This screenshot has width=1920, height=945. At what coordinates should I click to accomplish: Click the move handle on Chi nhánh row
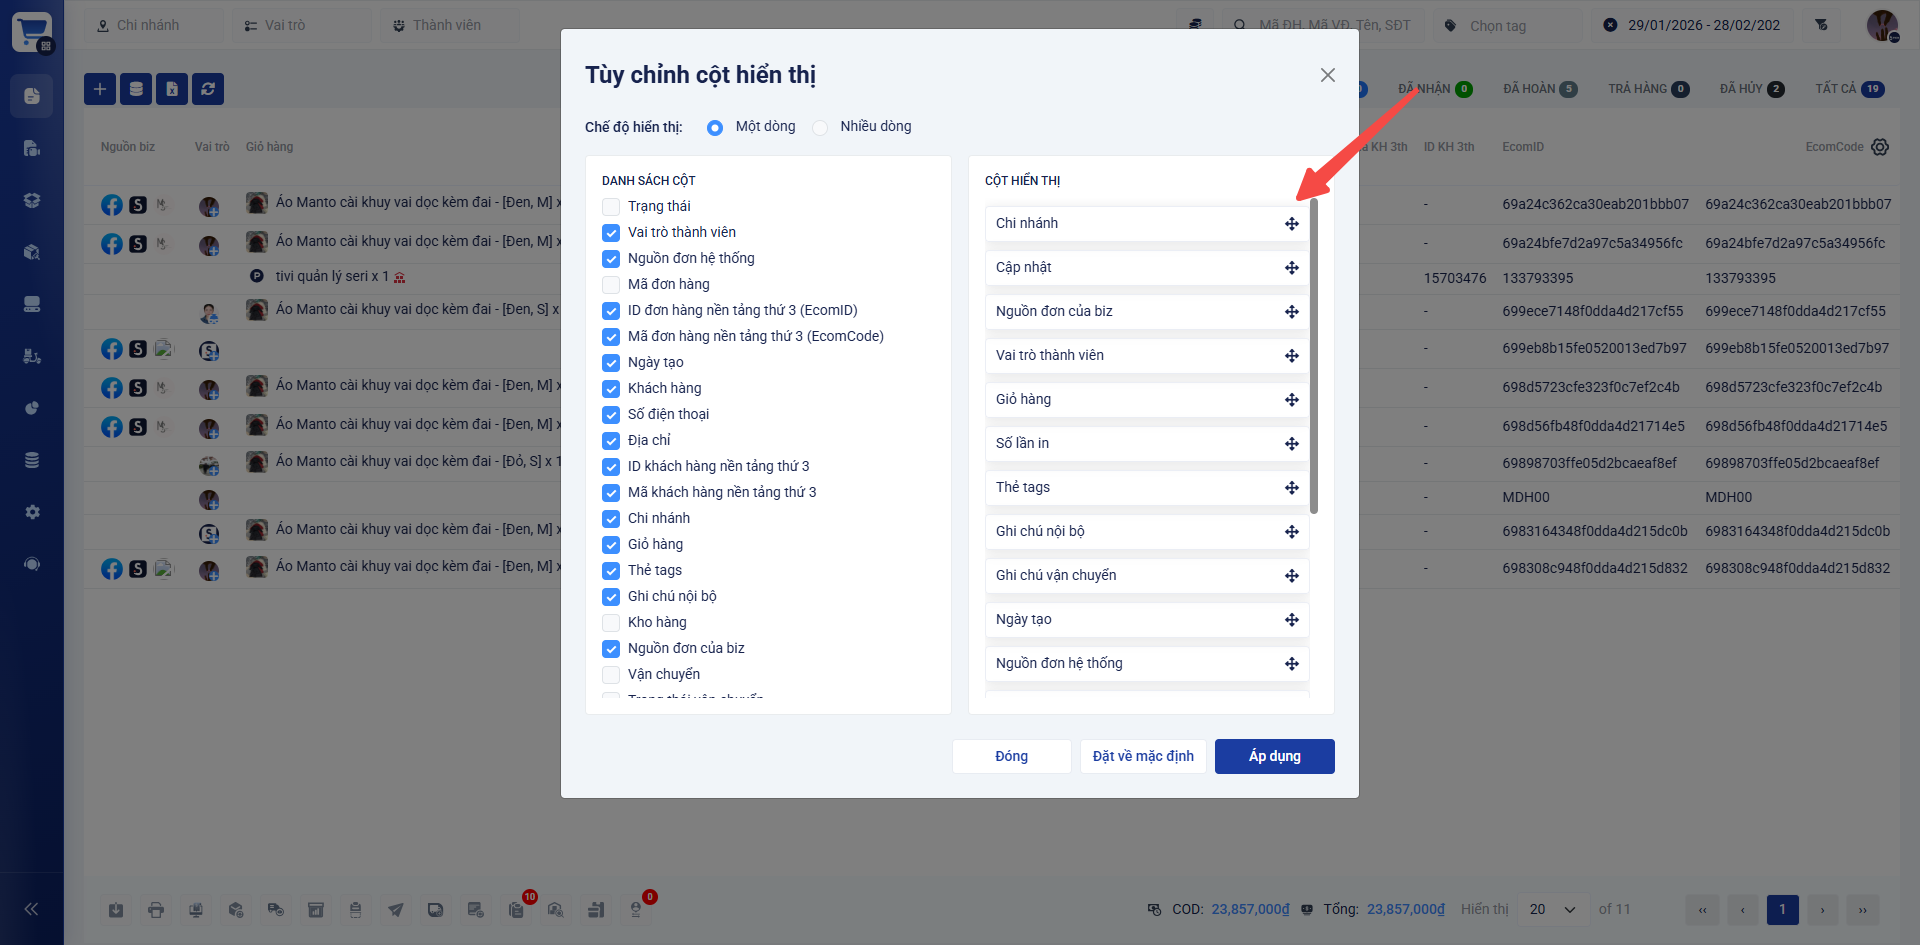click(x=1291, y=224)
